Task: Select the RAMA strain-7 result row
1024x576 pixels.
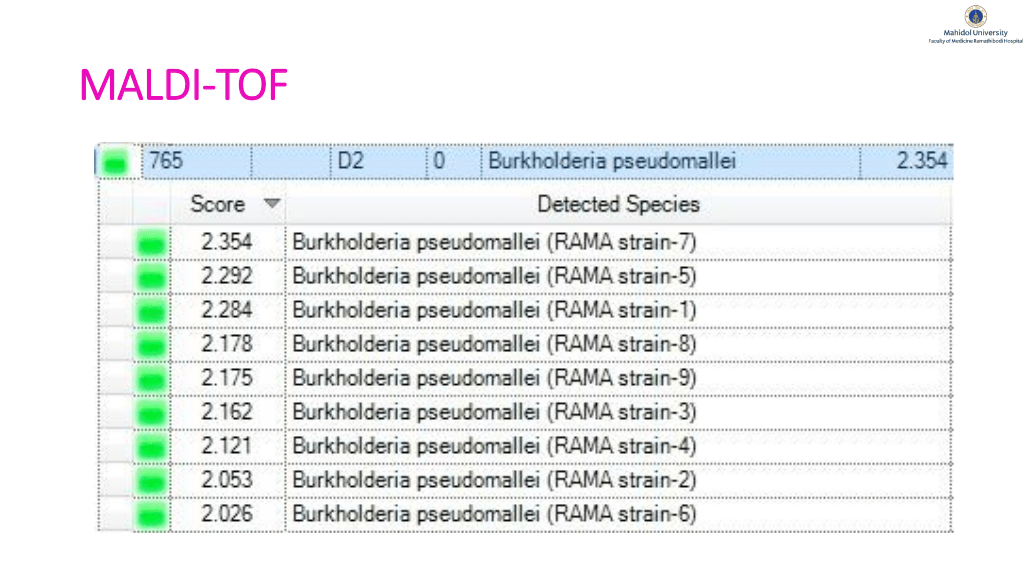Action: (x=494, y=242)
